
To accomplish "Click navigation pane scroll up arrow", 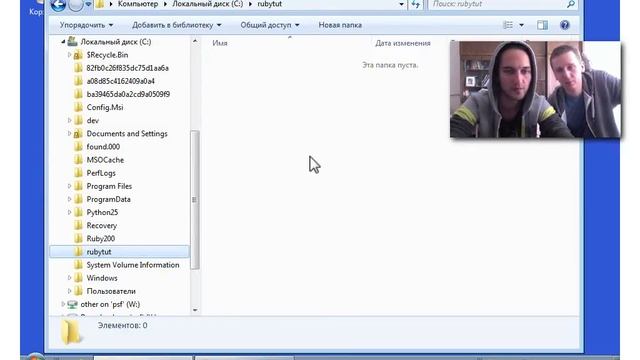I will point(195,41).
